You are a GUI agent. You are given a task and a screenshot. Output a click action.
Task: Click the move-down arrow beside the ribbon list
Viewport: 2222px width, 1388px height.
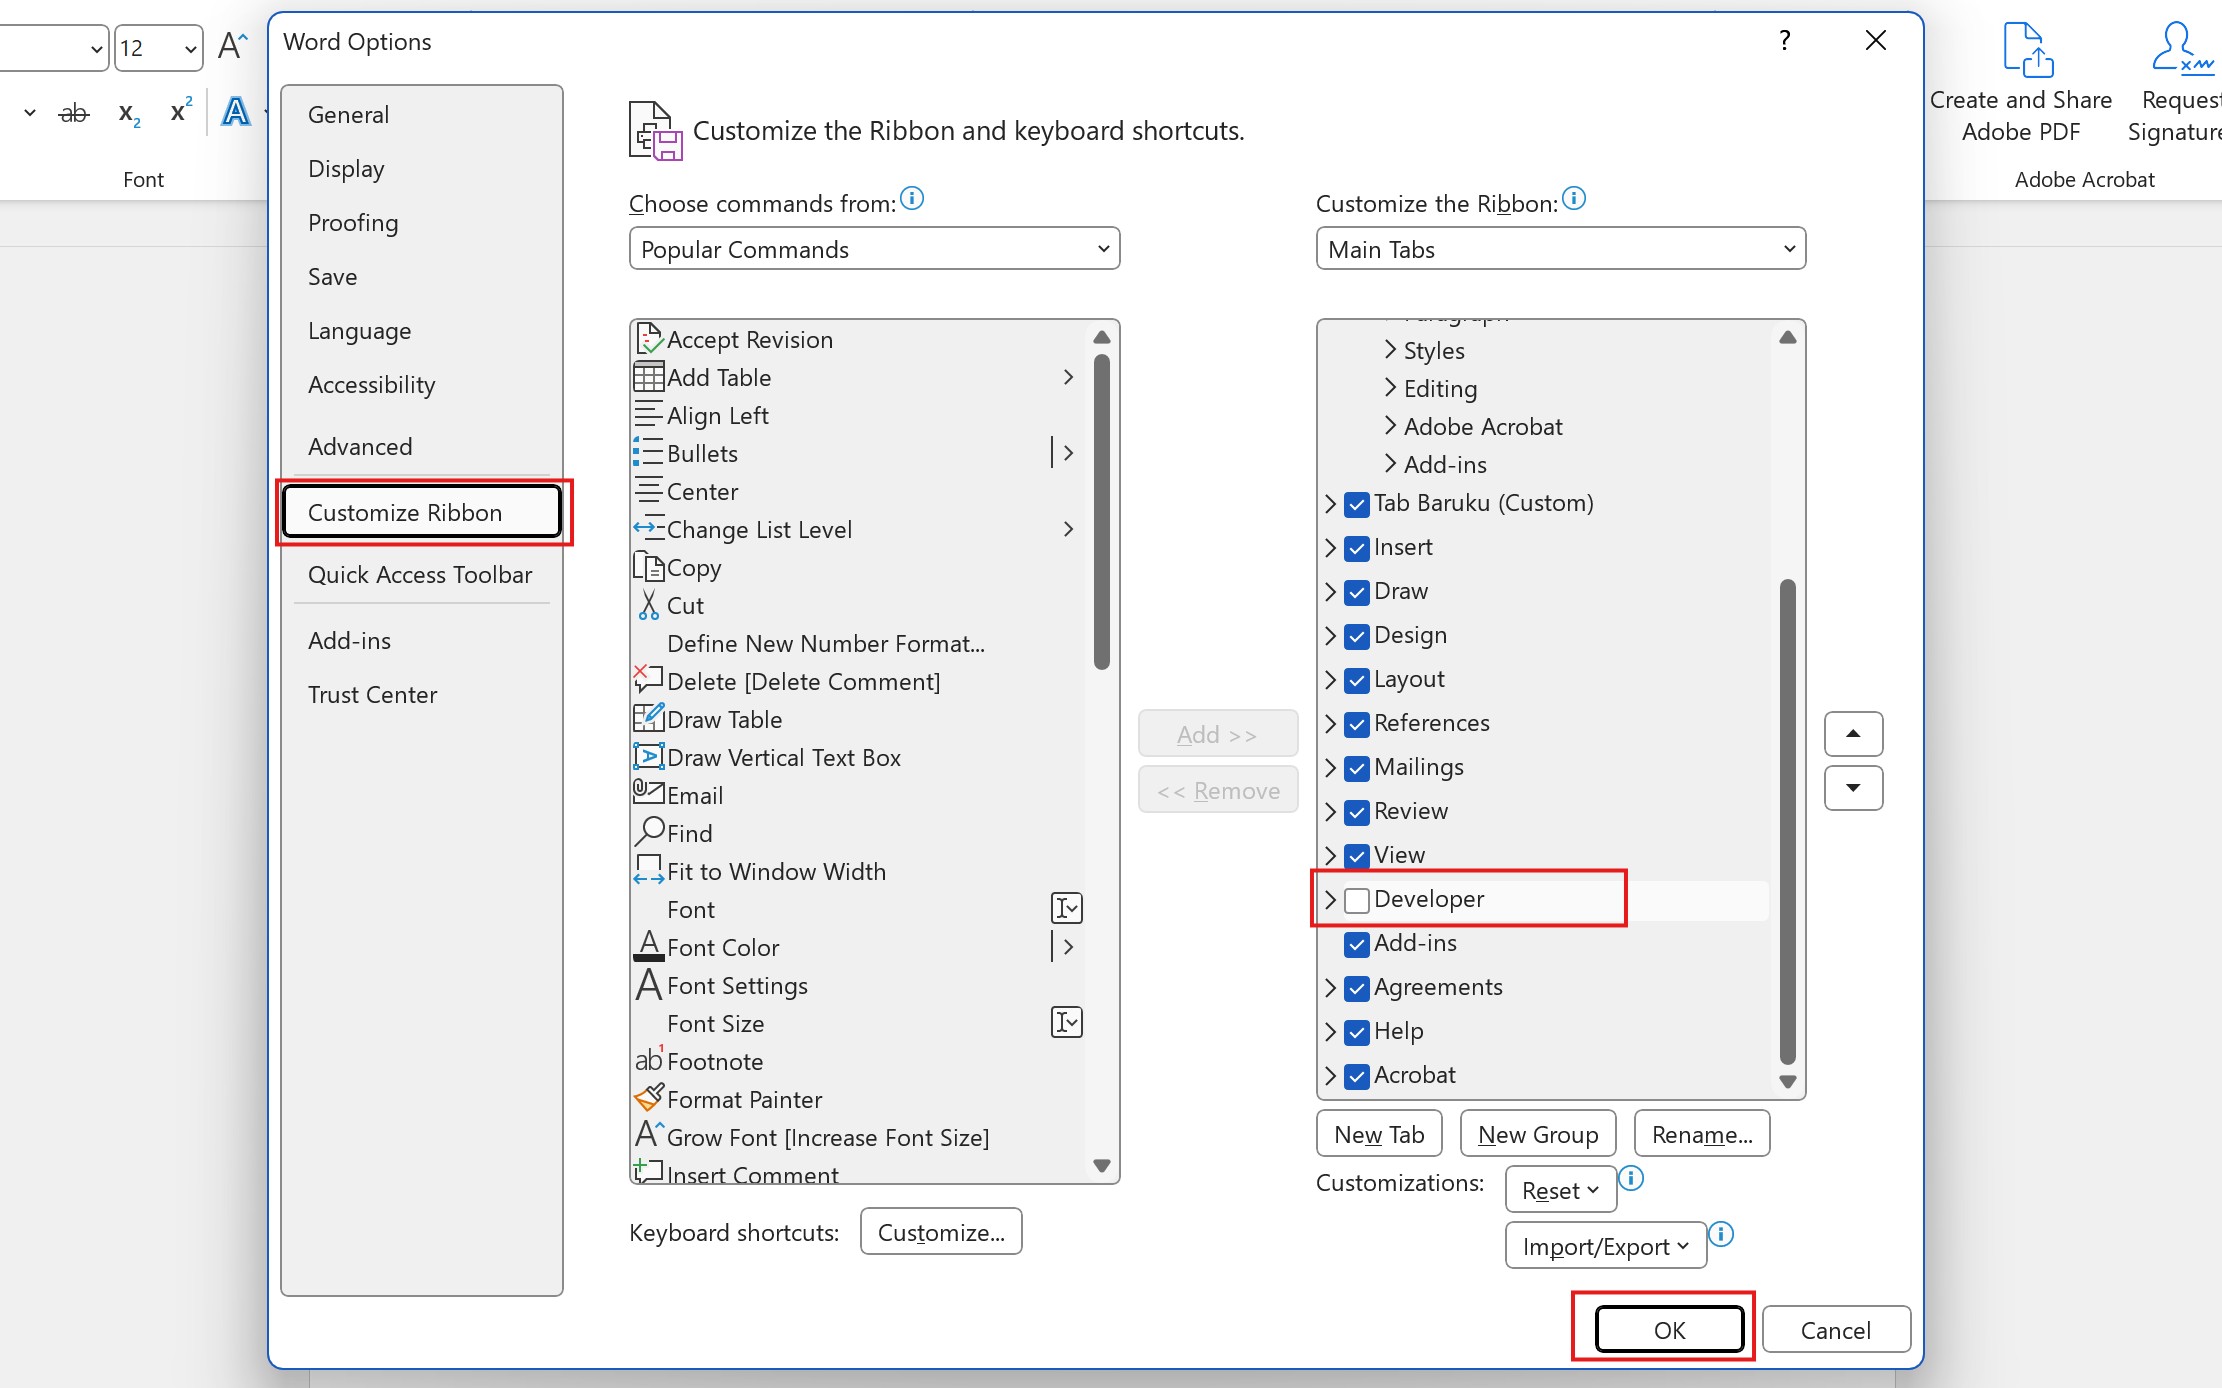(x=1852, y=788)
